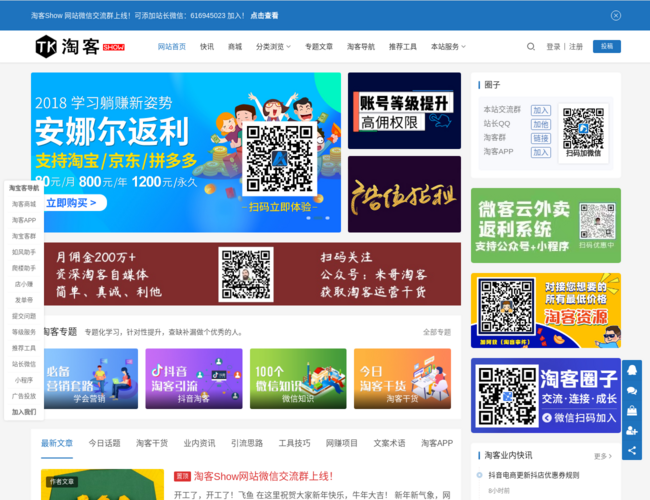Switch to the 业内资讯 tab
Screen dimensions: 650x500
(x=199, y=443)
